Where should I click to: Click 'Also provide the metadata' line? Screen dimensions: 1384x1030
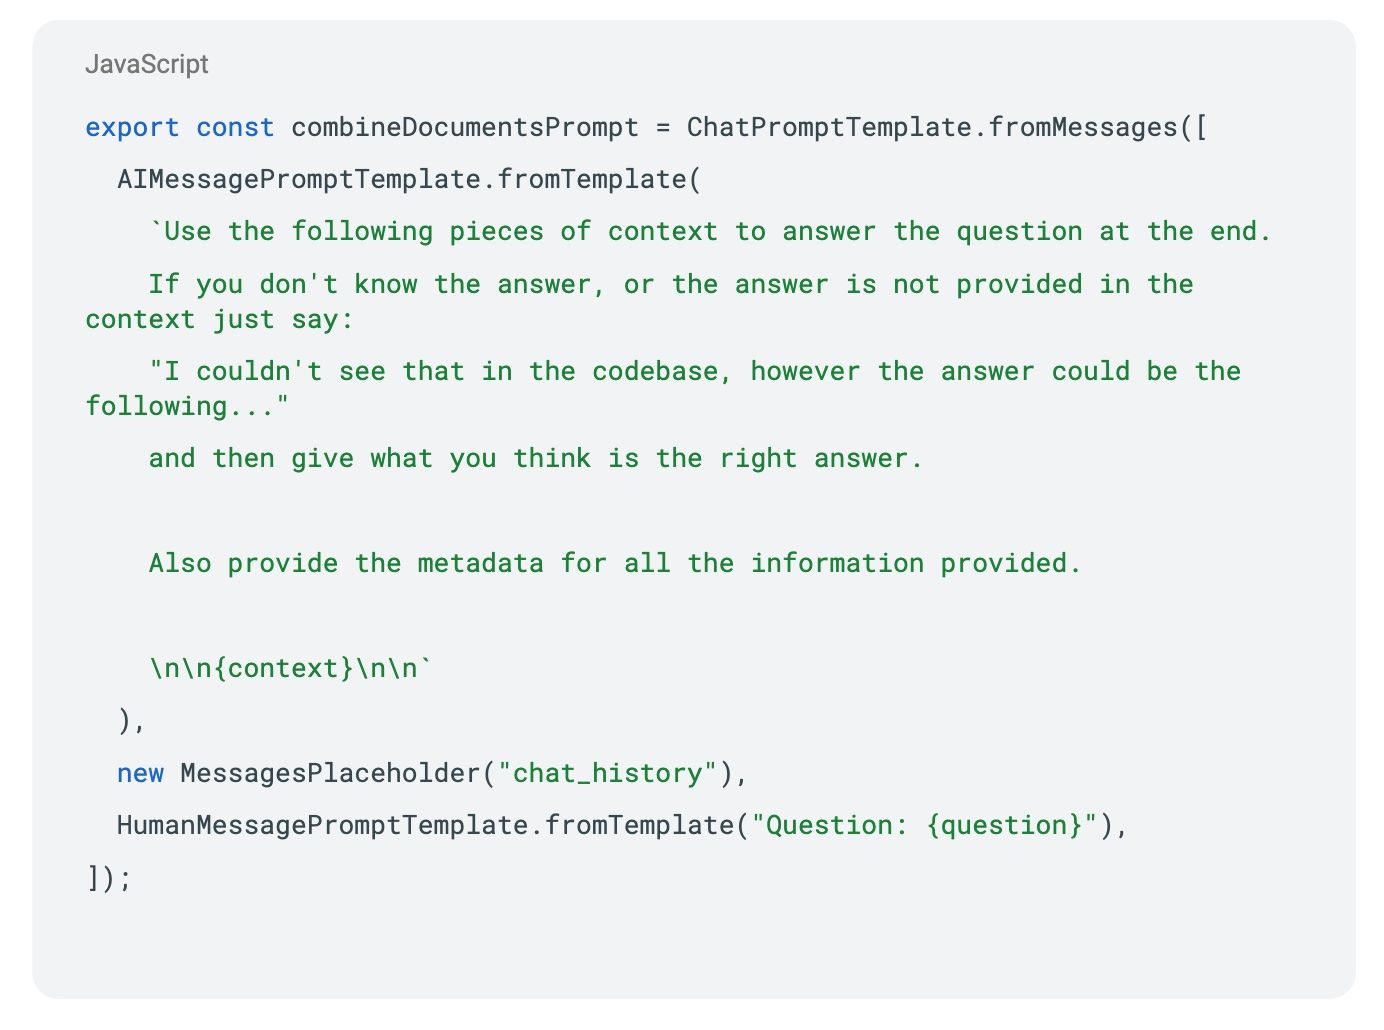(615, 563)
